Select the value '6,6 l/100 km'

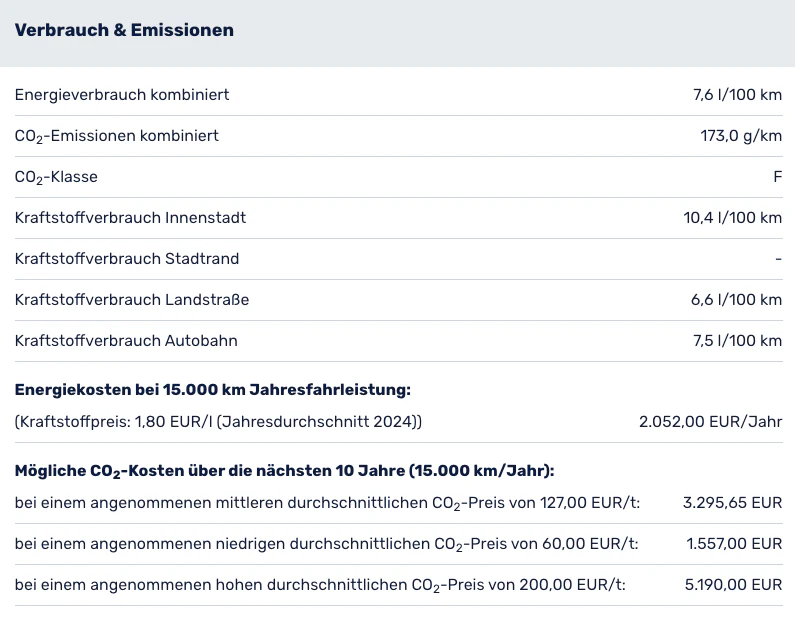click(736, 300)
